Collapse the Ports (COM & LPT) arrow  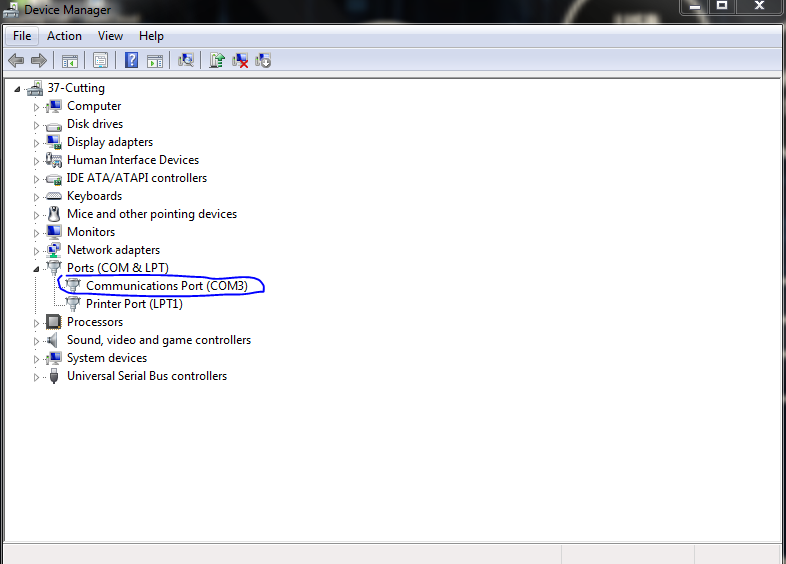pos(36,269)
